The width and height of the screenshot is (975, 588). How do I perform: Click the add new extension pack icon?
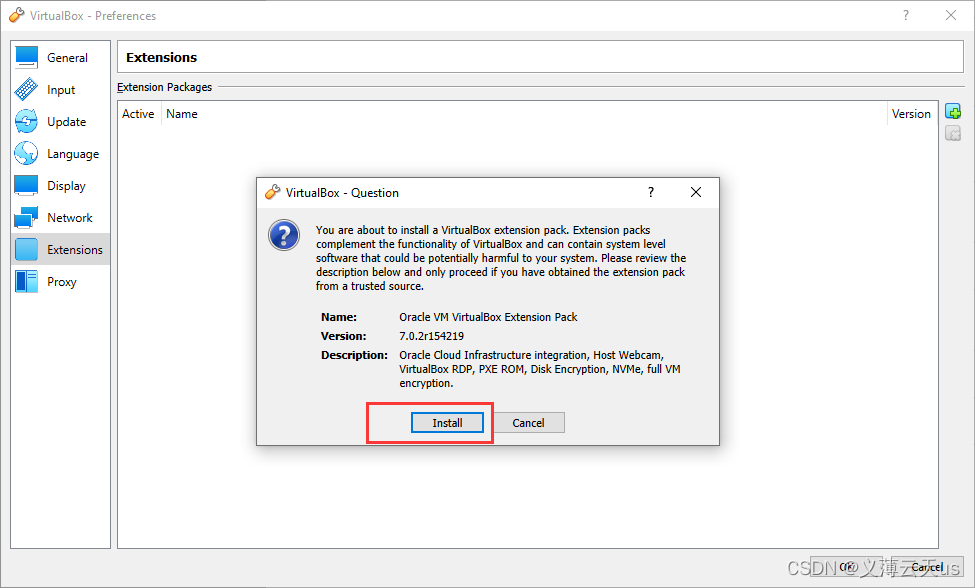tap(952, 110)
